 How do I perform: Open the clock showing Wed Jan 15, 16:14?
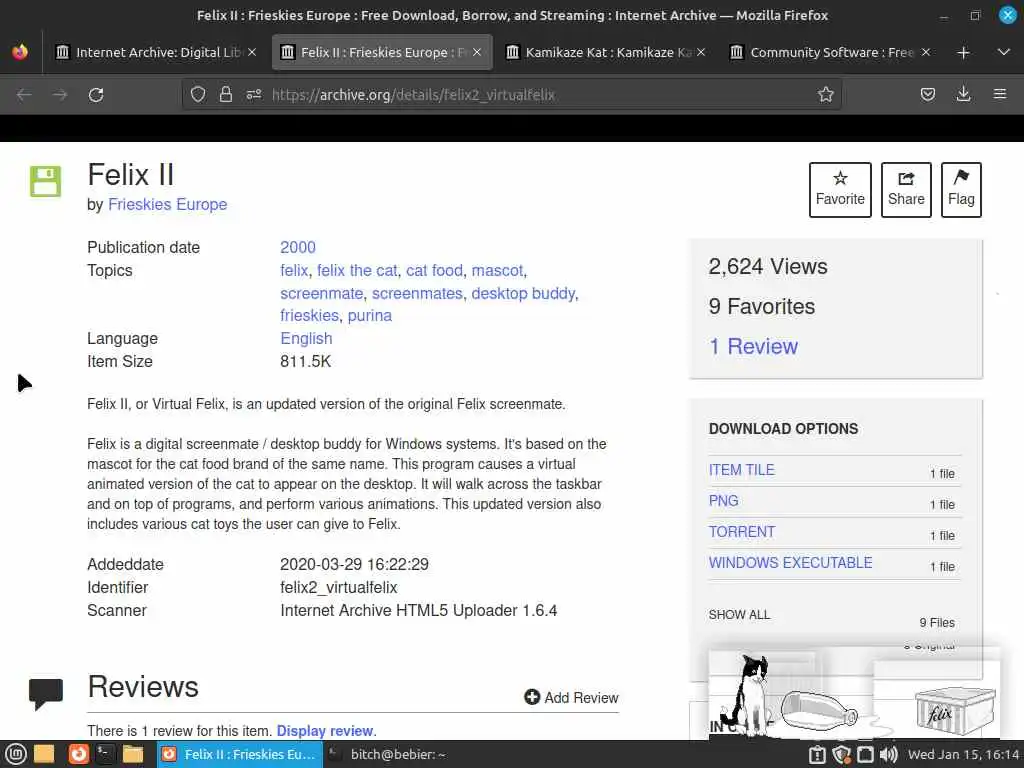[x=964, y=754]
